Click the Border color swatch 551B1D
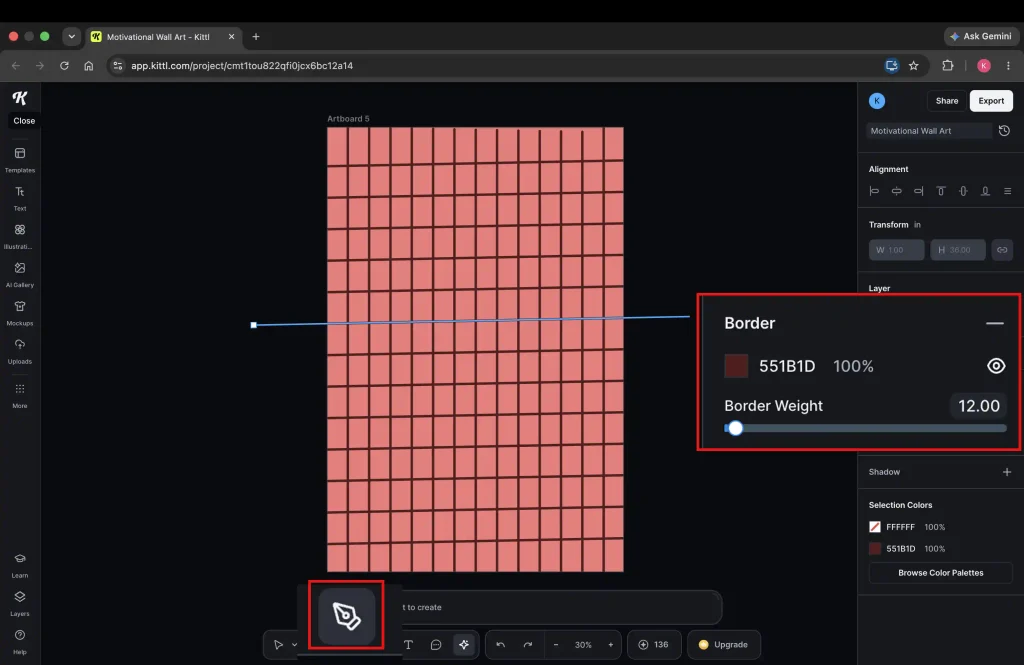The height and width of the screenshot is (665, 1024). coord(736,366)
